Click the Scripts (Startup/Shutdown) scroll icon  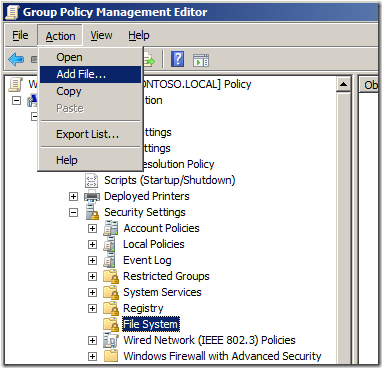coord(92,180)
